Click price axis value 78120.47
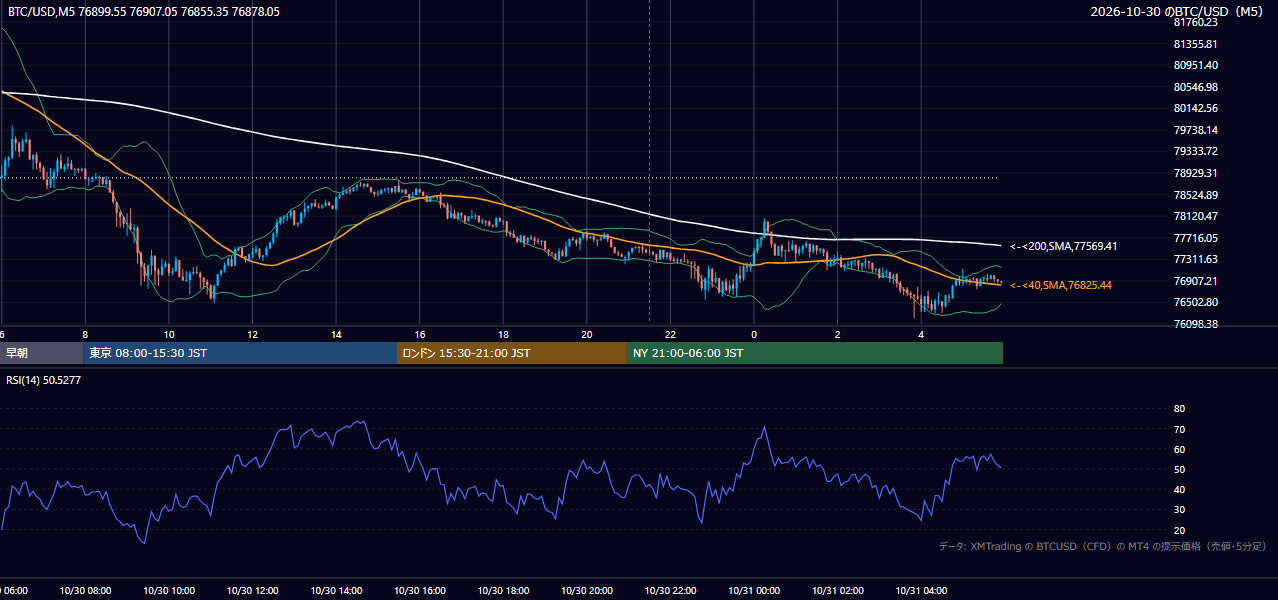This screenshot has height=600, width=1278. point(1195,216)
